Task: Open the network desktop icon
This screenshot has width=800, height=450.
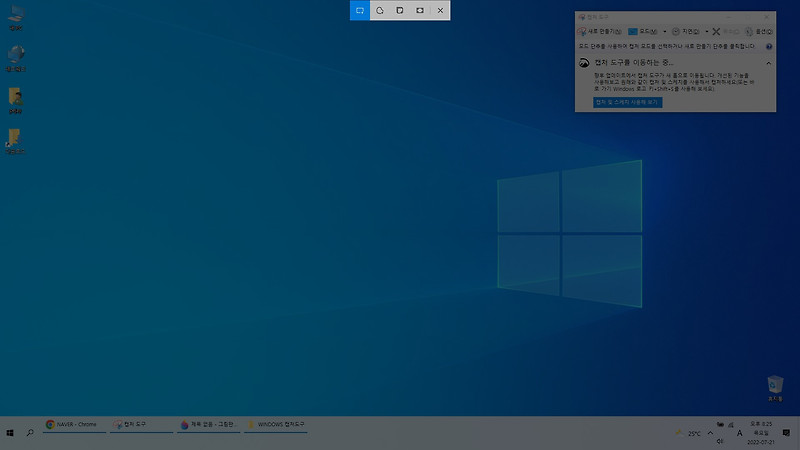Action: tap(15, 58)
